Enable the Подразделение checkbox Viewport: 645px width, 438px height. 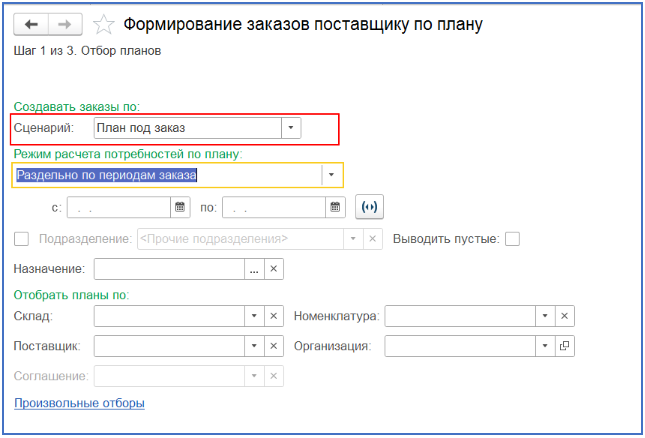pyautogui.click(x=21, y=239)
